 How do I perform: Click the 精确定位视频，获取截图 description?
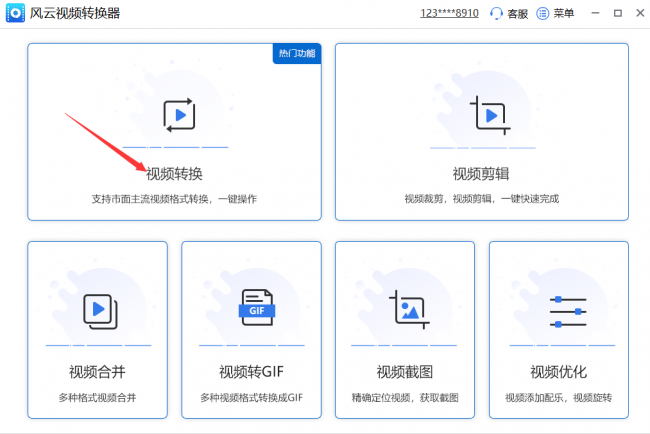(405, 398)
